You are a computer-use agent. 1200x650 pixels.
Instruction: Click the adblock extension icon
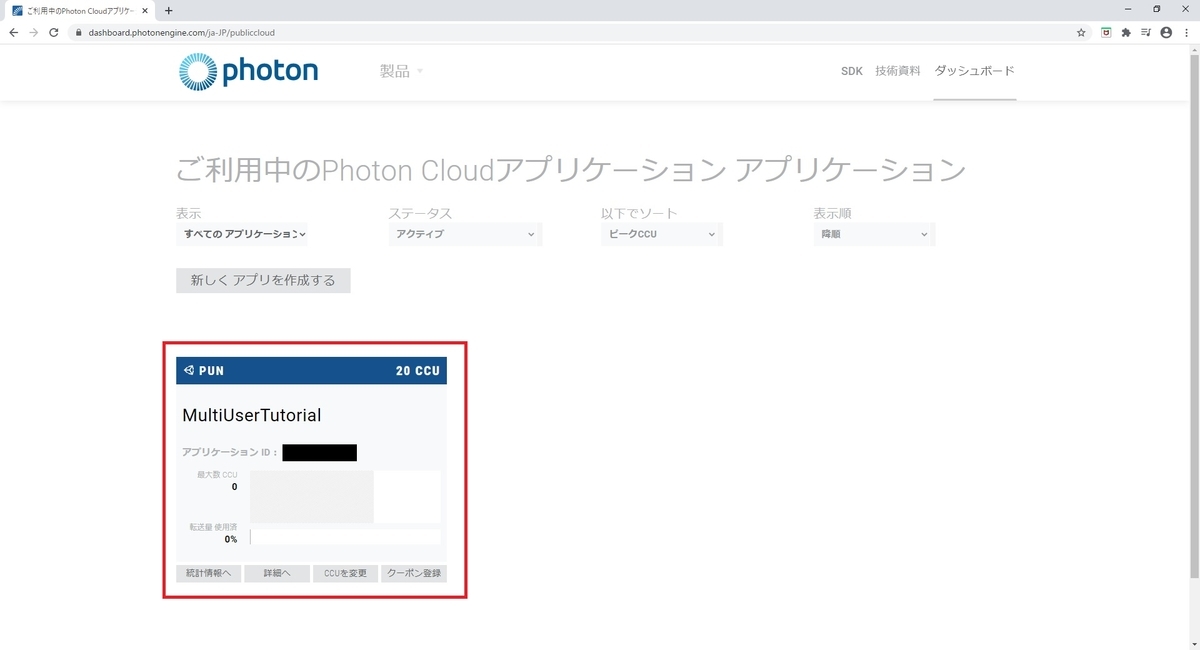click(1105, 32)
